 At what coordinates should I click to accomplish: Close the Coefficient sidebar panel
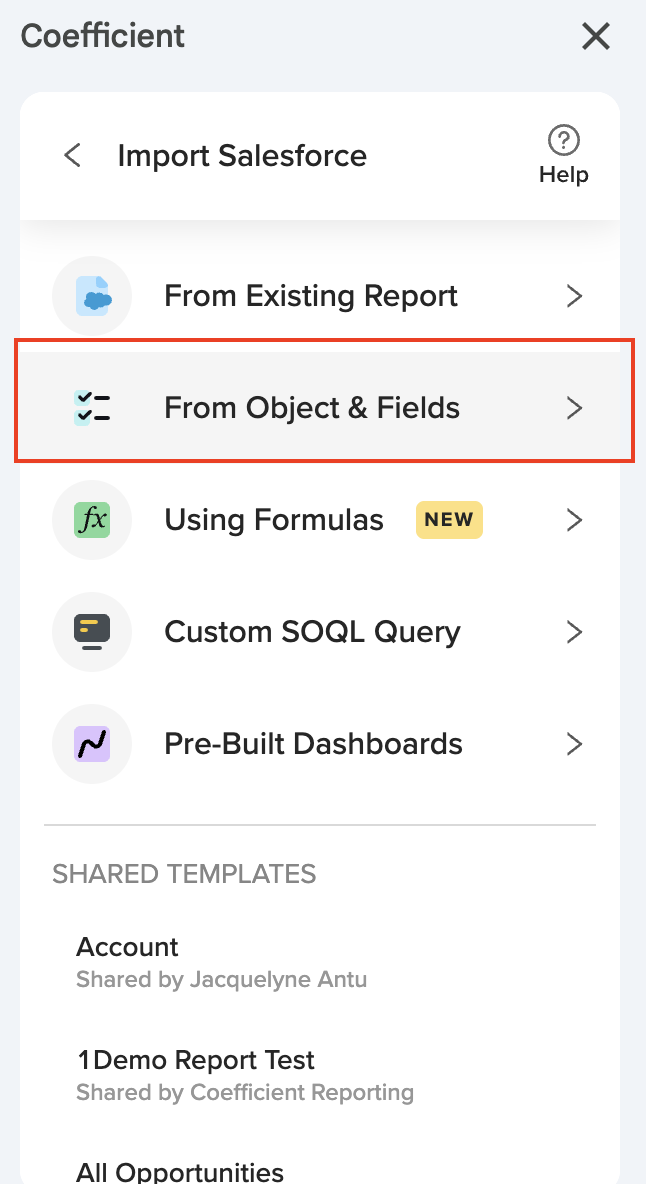coord(596,37)
